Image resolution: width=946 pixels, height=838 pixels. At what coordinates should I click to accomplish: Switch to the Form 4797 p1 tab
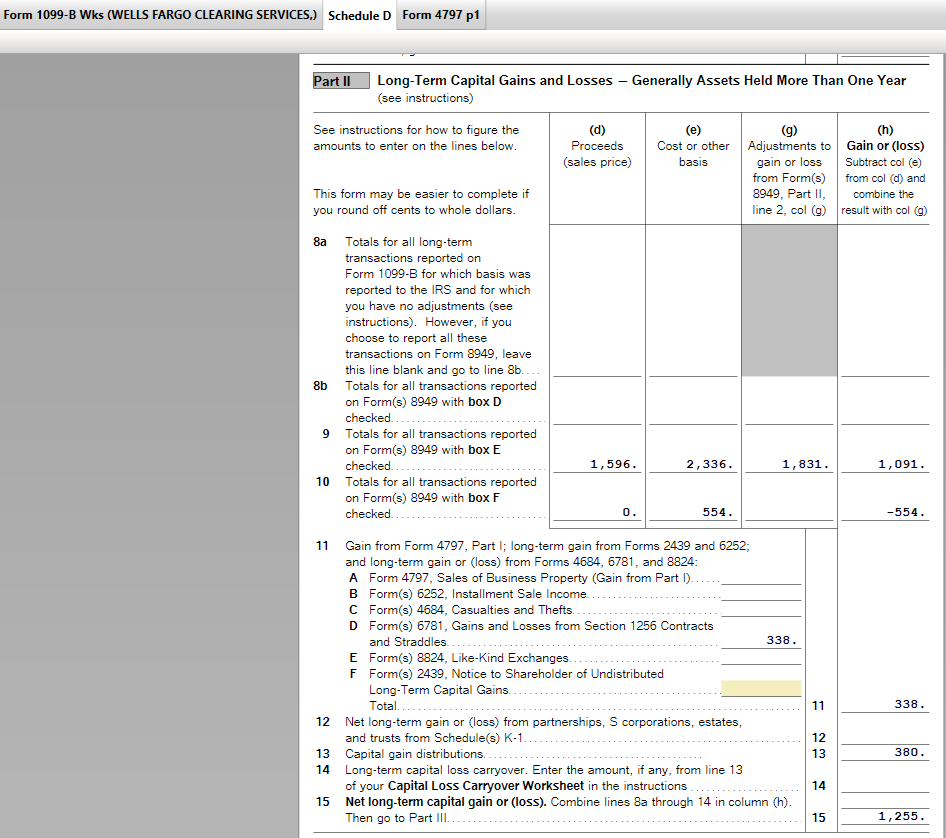pyautogui.click(x=441, y=14)
